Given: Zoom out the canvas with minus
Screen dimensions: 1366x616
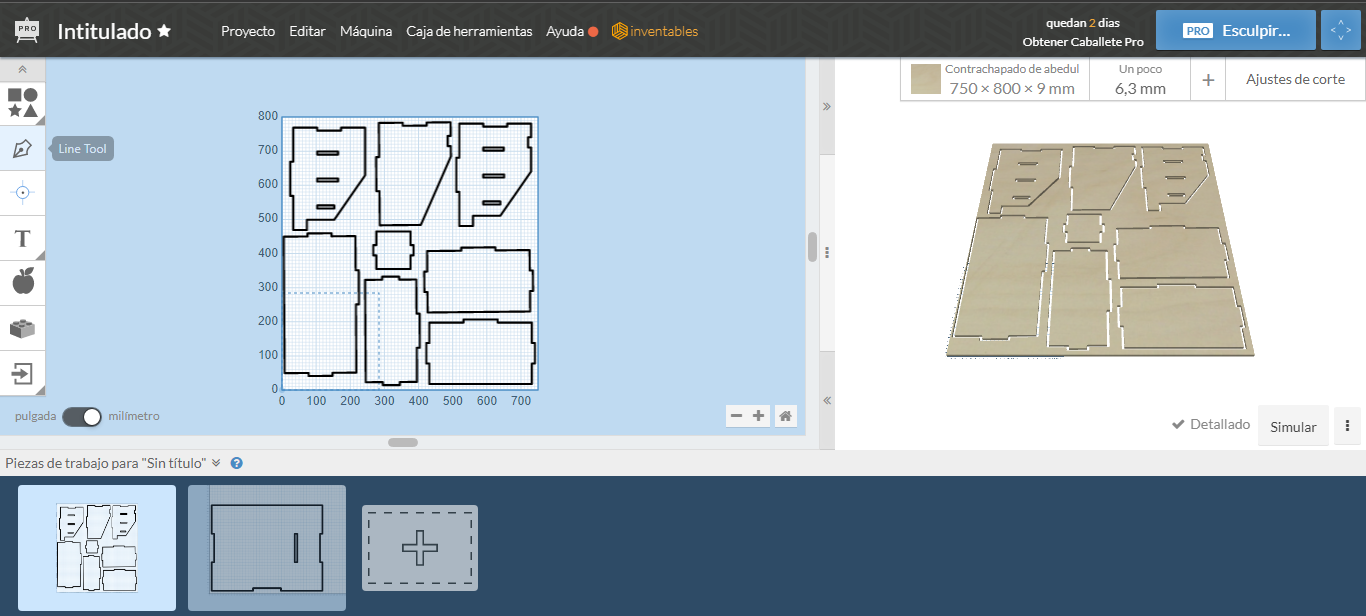Looking at the screenshot, I should pos(737,415).
